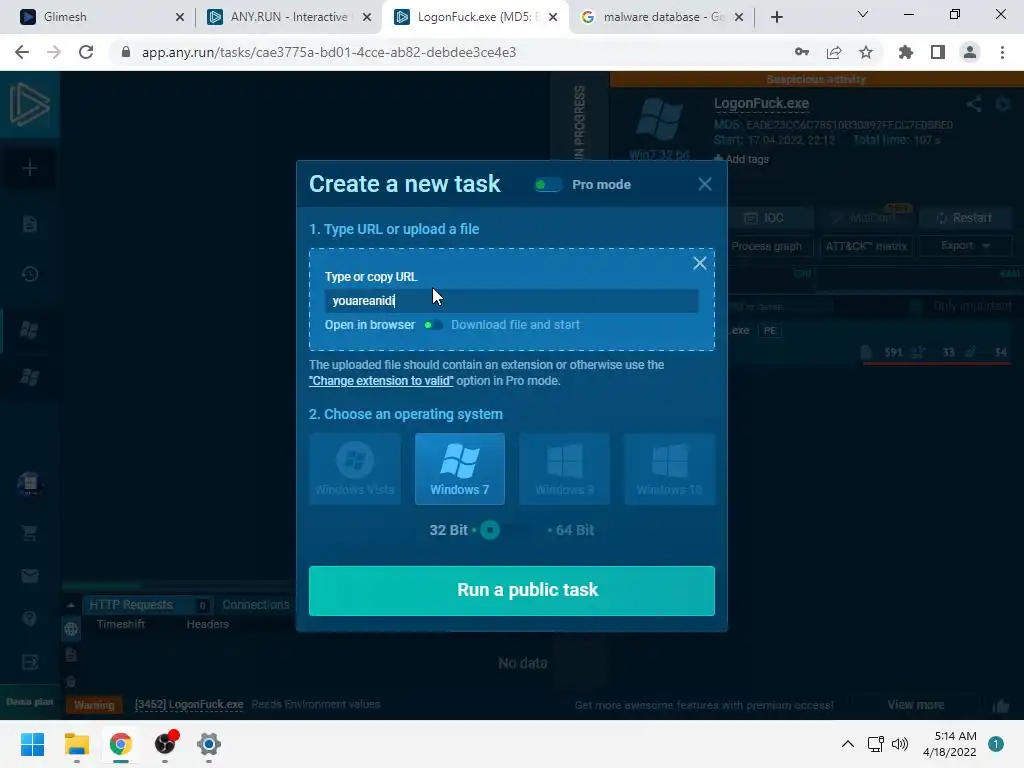Select Windows Vista operating system
Image resolution: width=1024 pixels, height=768 pixels.
click(x=355, y=469)
